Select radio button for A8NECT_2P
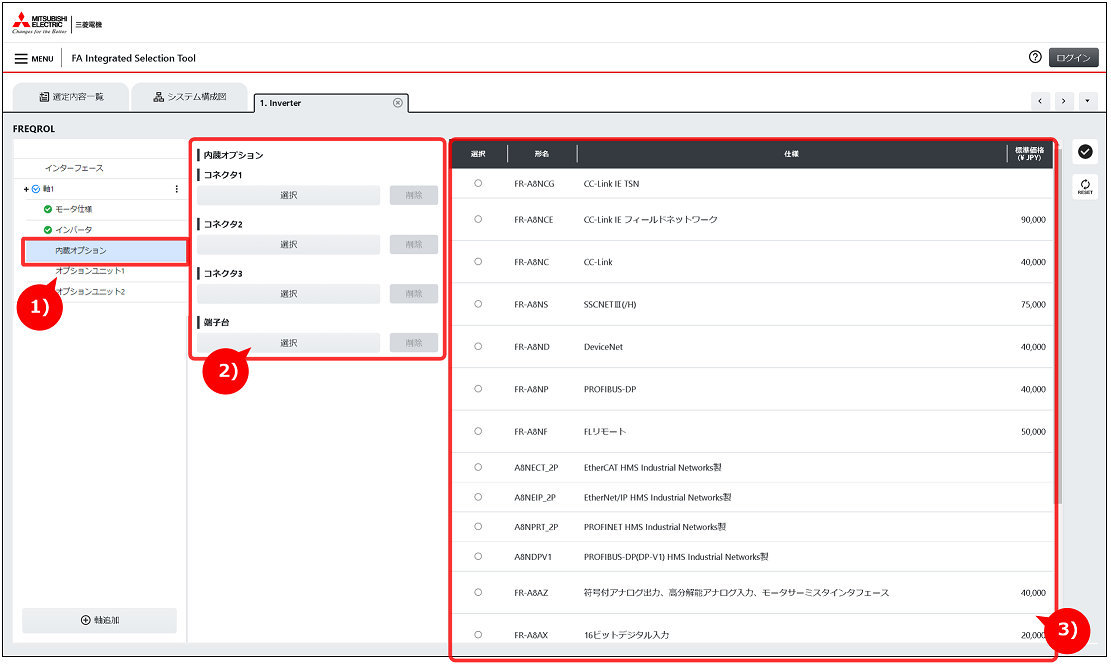The image size is (1111, 667). pyautogui.click(x=478, y=467)
